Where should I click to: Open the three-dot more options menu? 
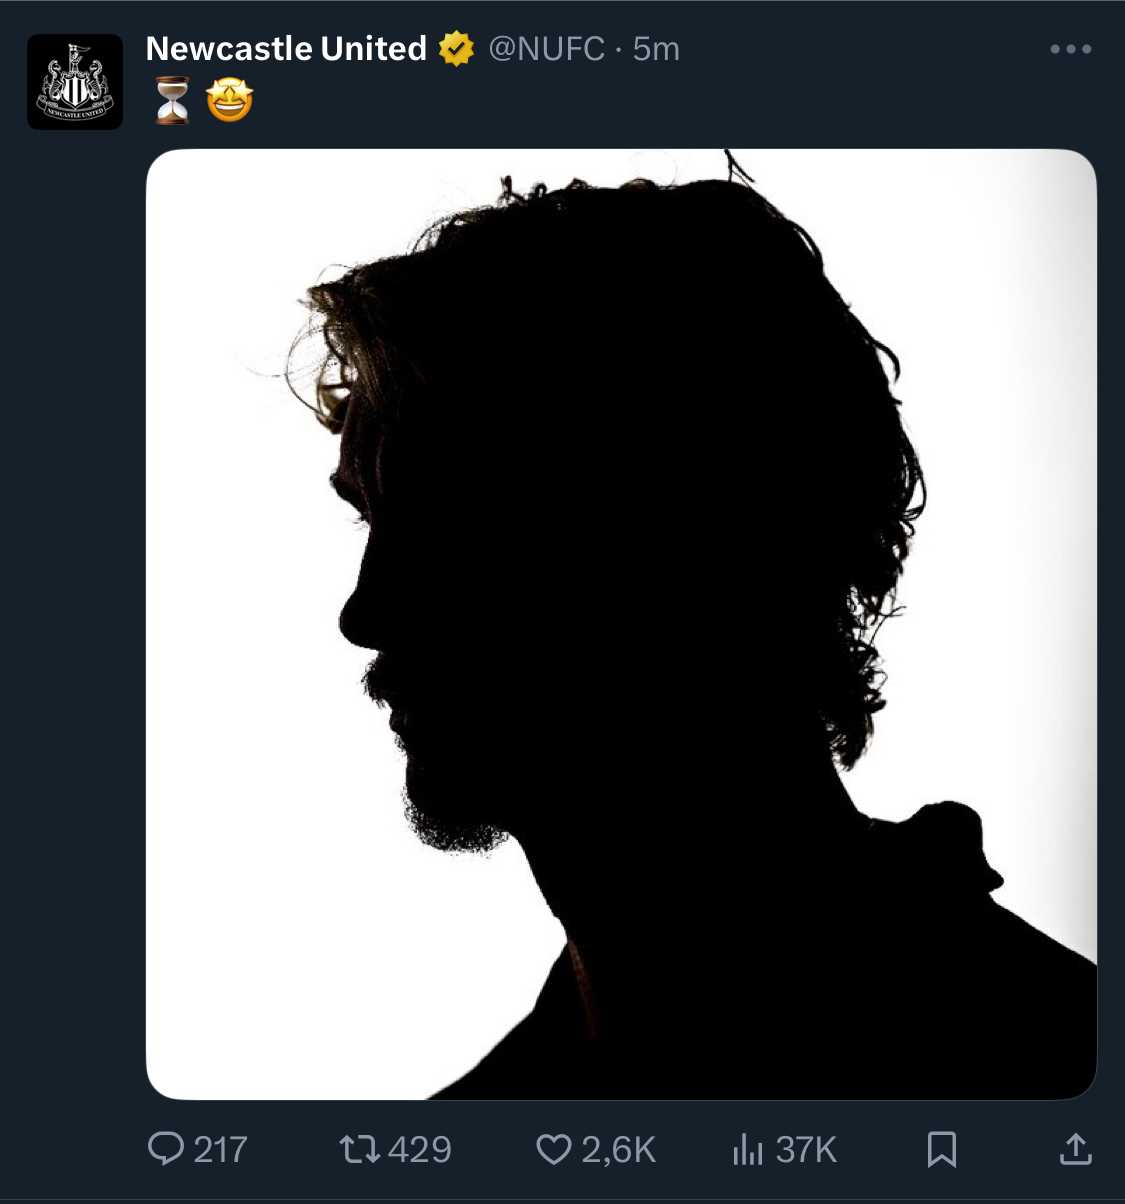click(1070, 49)
